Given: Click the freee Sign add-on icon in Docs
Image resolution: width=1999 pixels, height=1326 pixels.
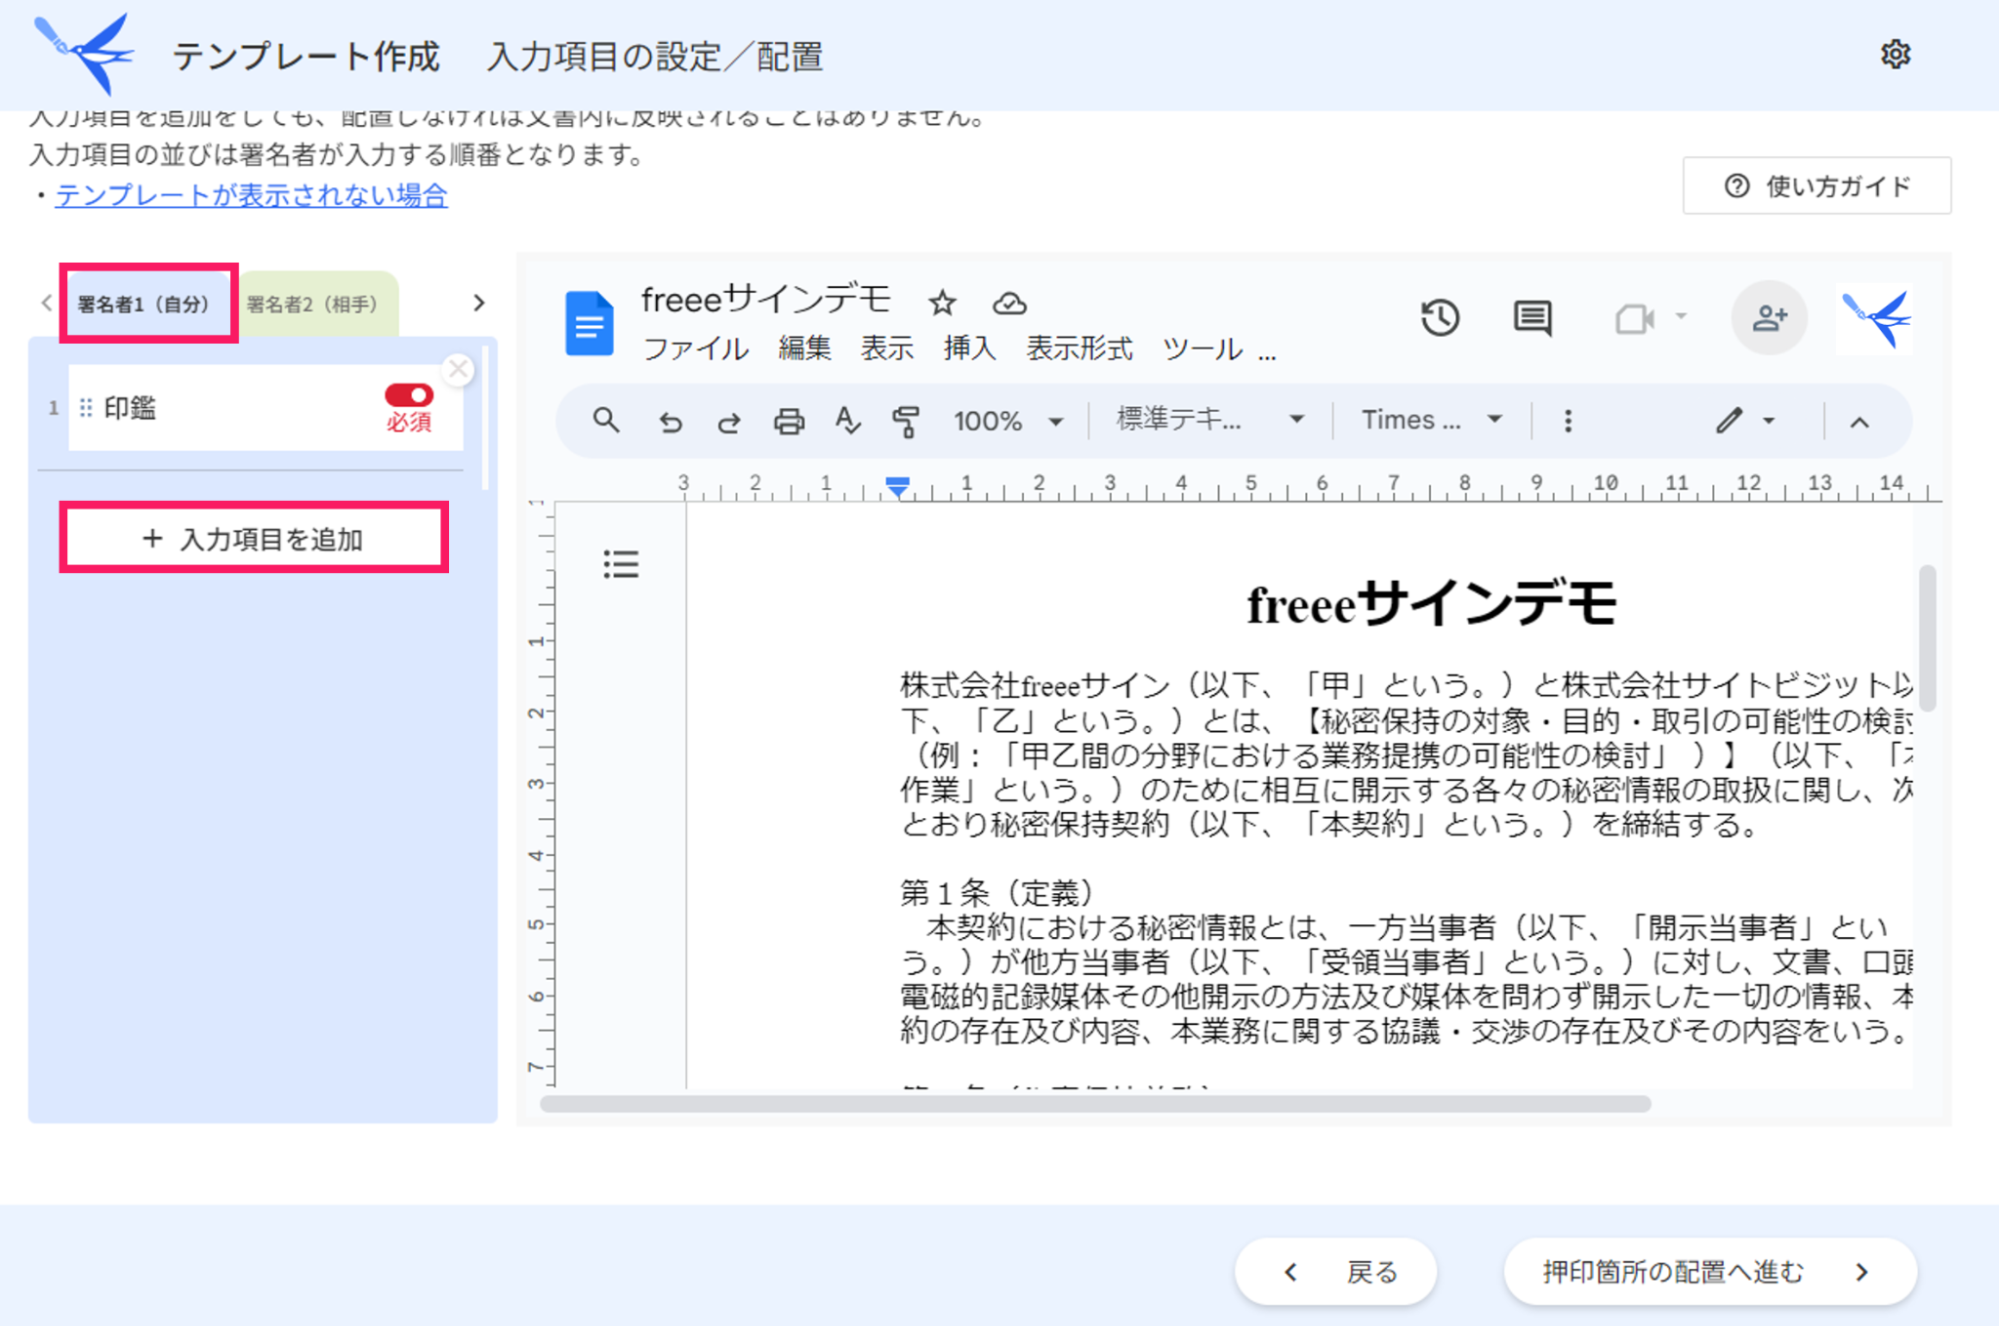Looking at the screenshot, I should [x=1875, y=319].
